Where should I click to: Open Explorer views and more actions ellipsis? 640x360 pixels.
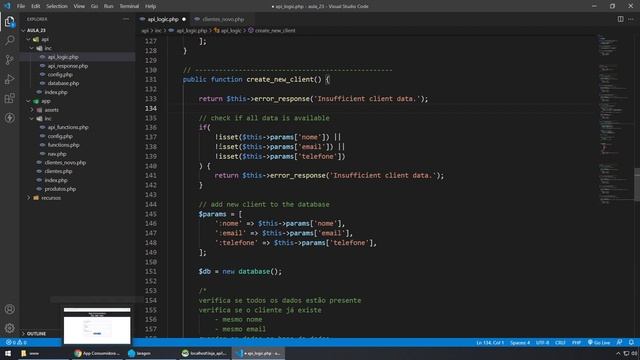click(126, 19)
